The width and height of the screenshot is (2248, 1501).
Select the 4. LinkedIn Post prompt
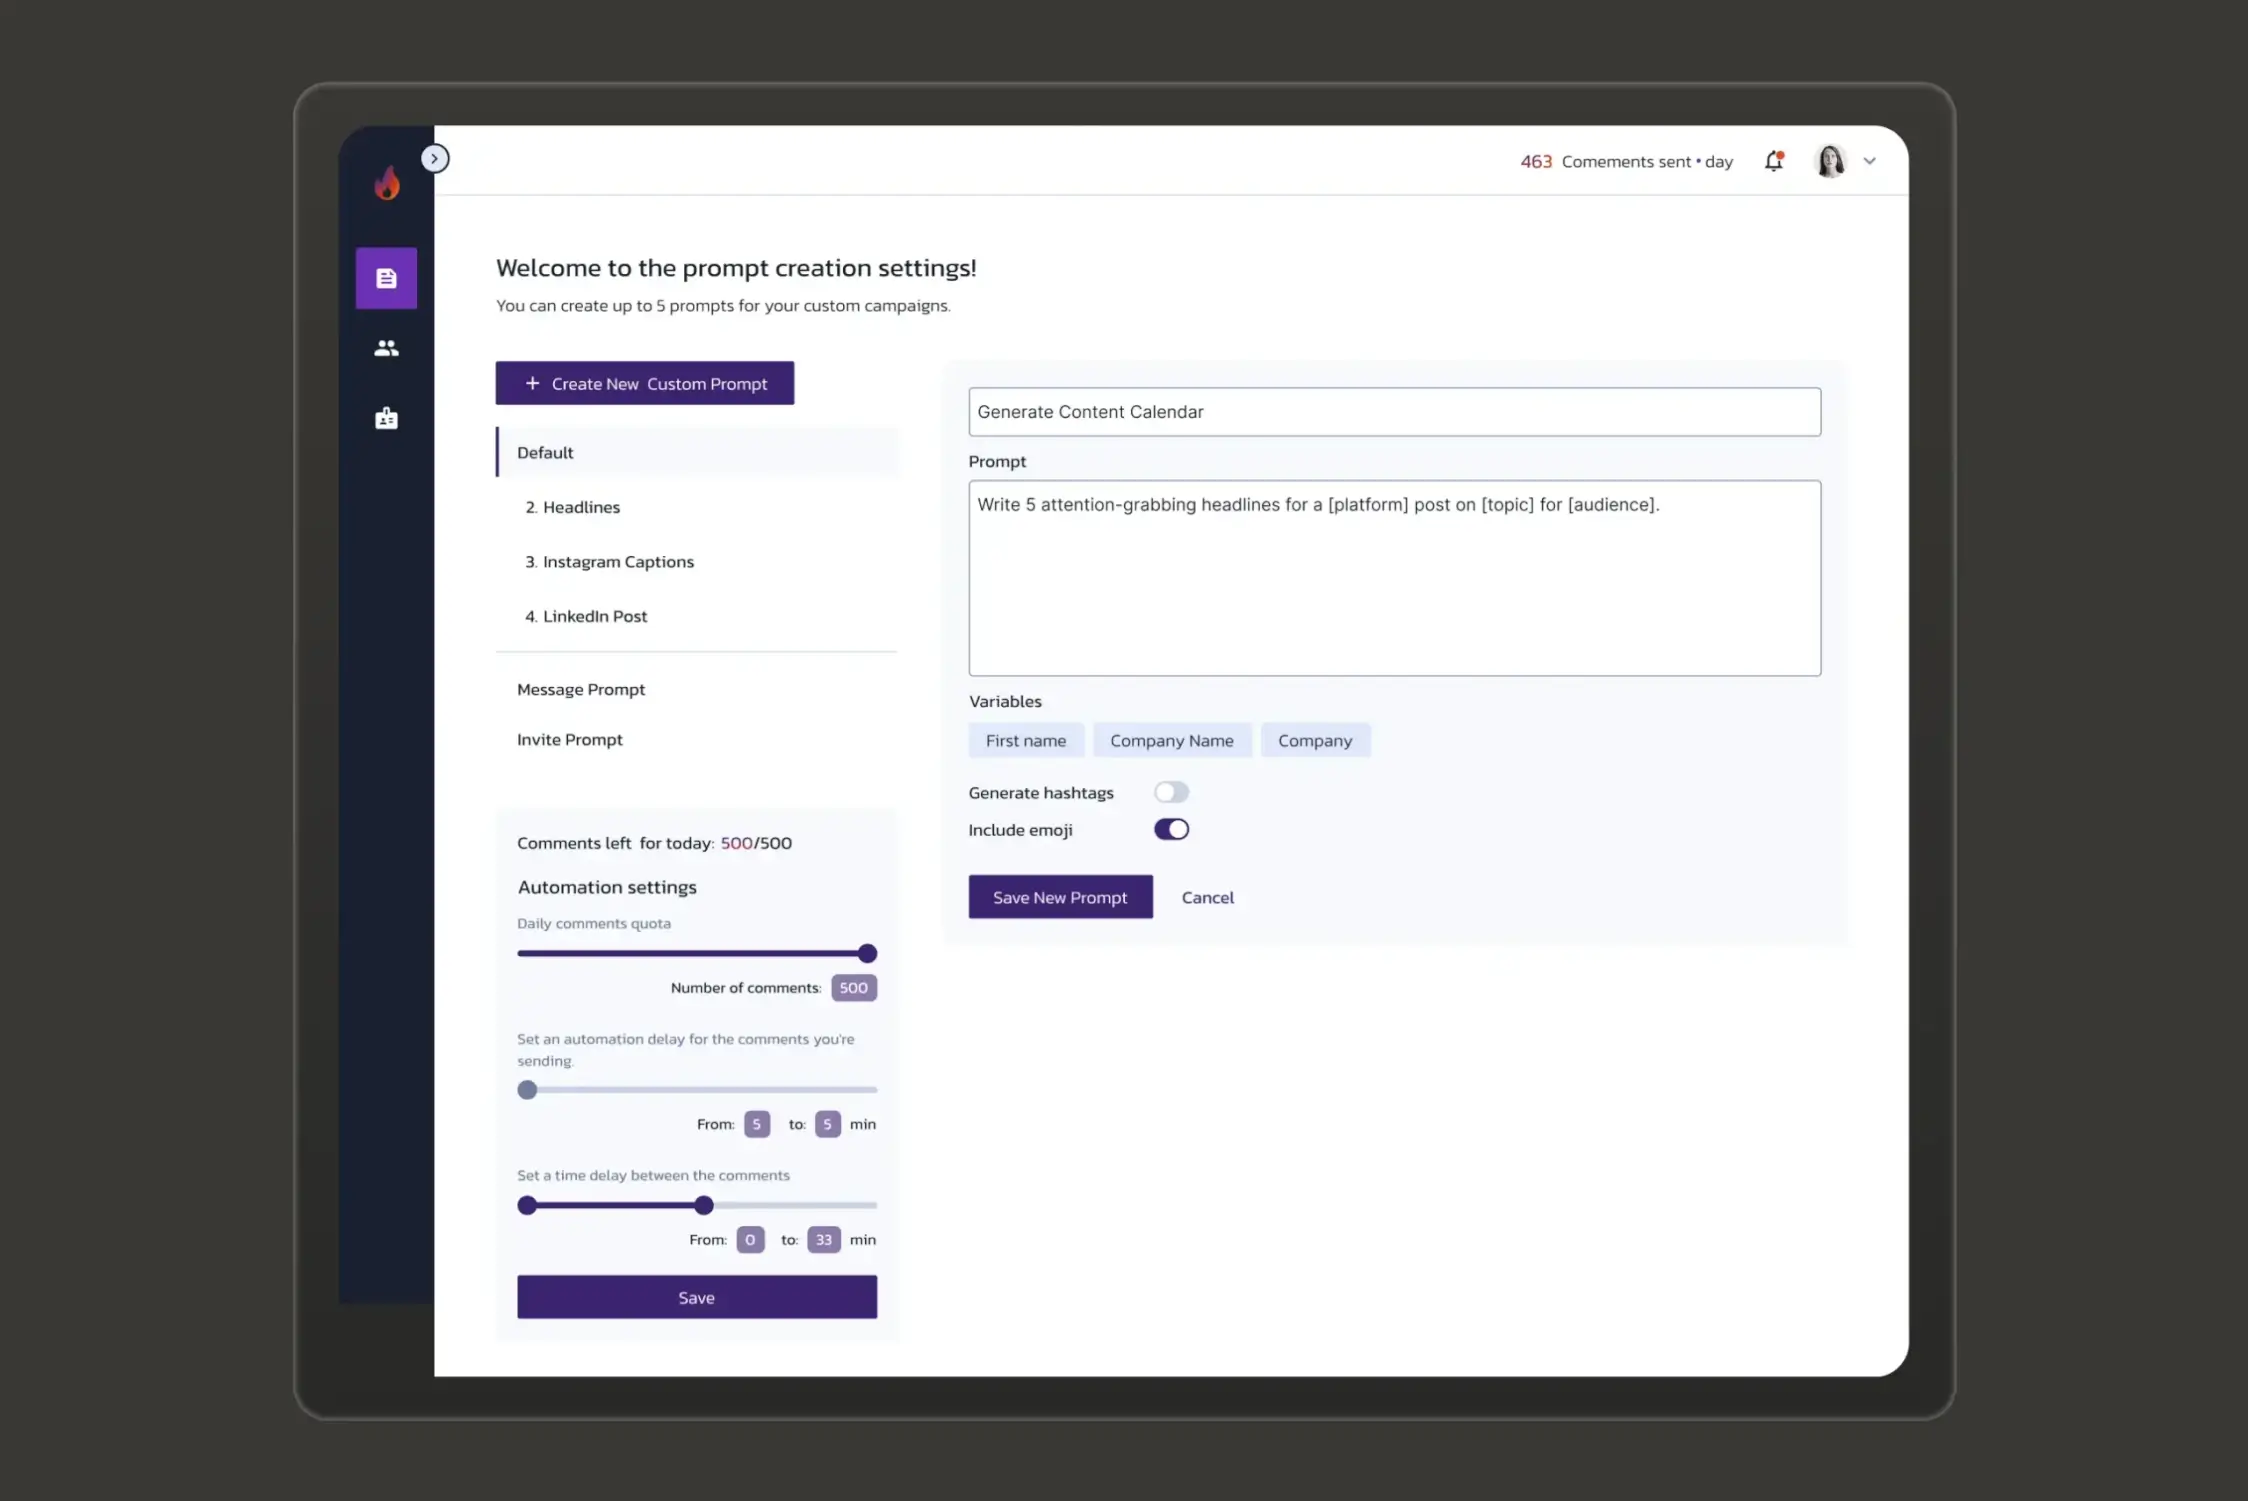point(587,616)
